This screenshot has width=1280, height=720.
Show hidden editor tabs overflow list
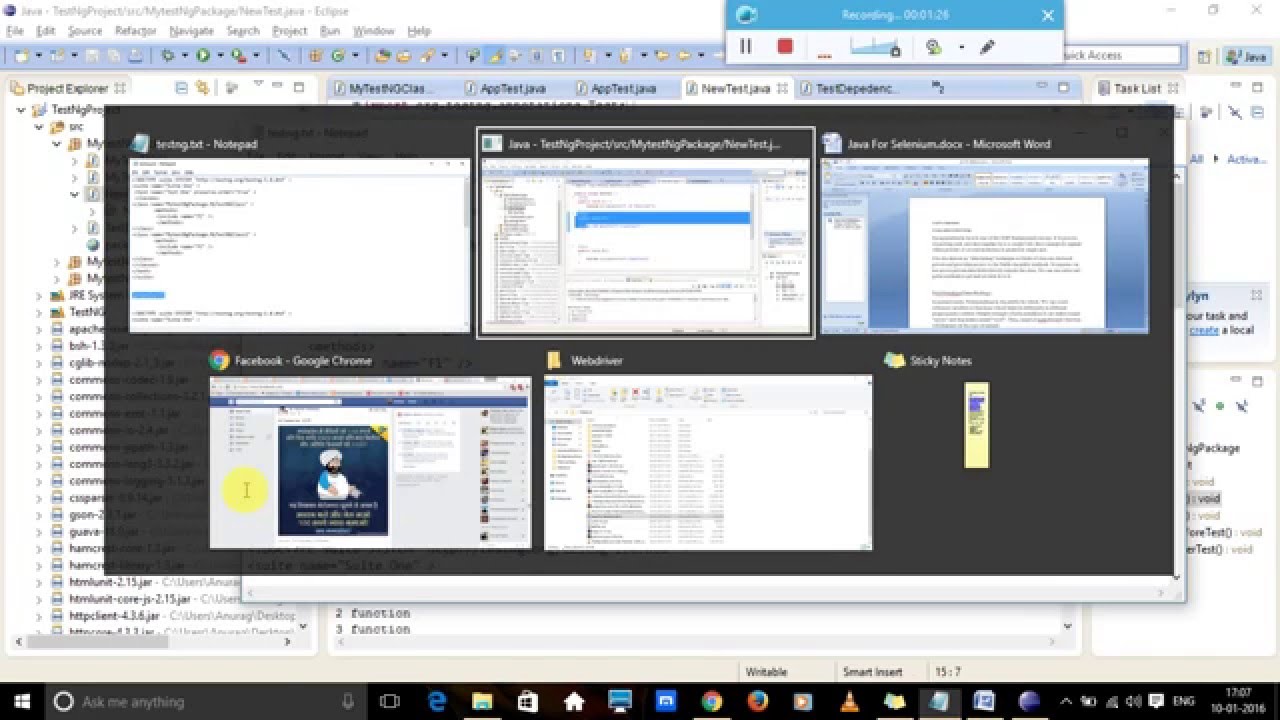tap(939, 88)
